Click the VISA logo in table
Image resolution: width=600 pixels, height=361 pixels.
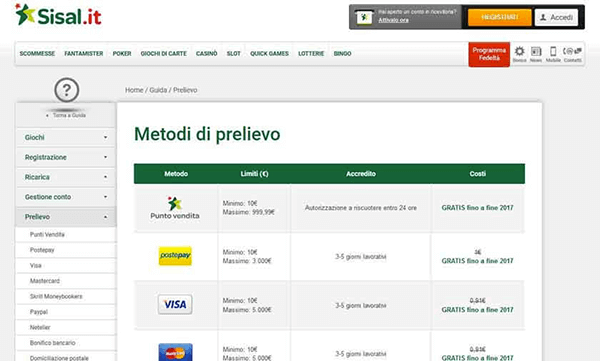[175, 304]
